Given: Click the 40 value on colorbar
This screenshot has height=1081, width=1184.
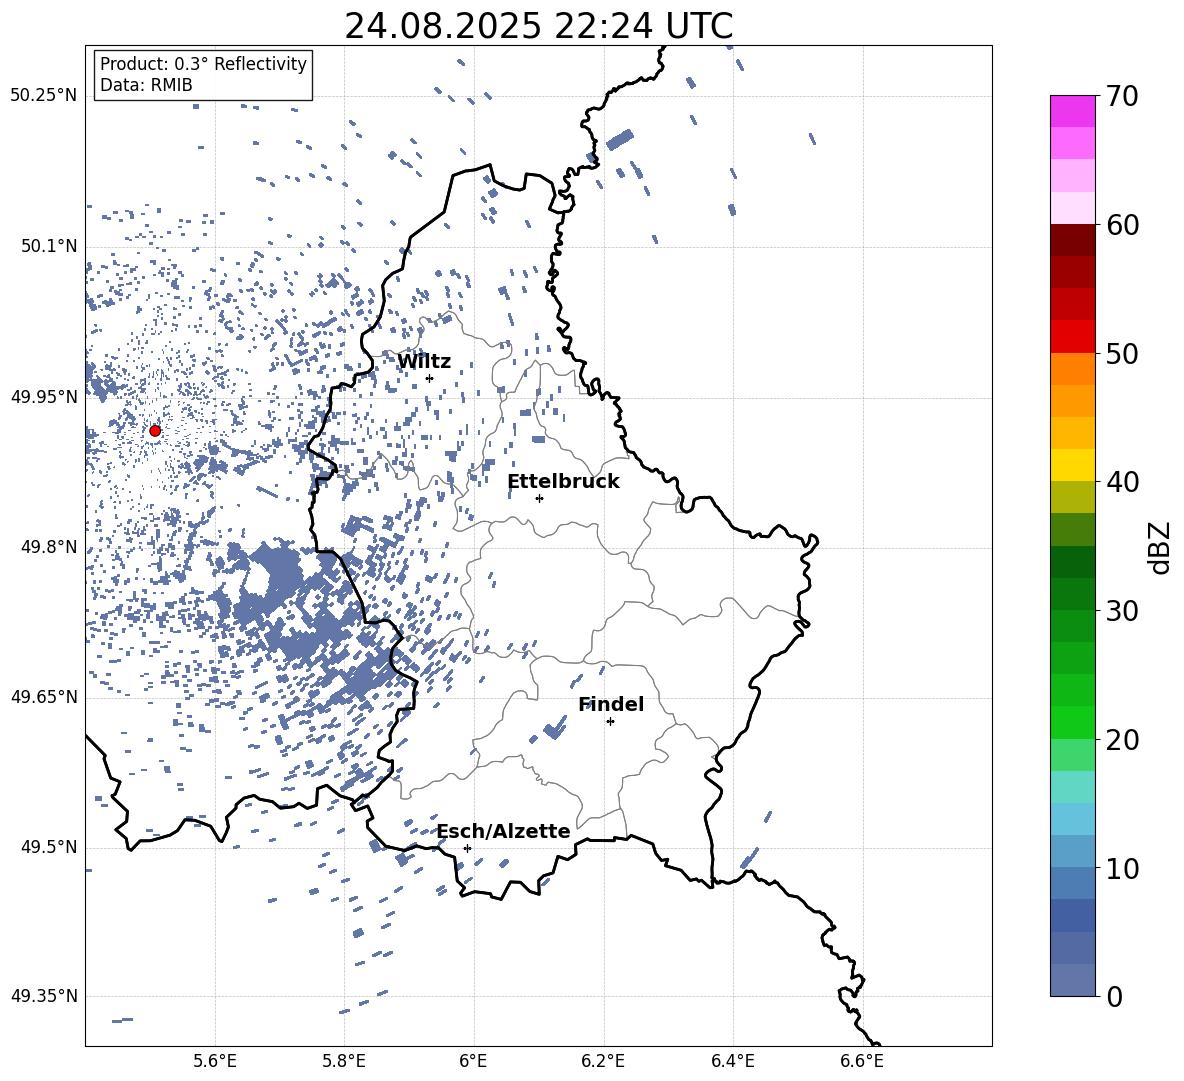Looking at the screenshot, I should (x=1121, y=482).
